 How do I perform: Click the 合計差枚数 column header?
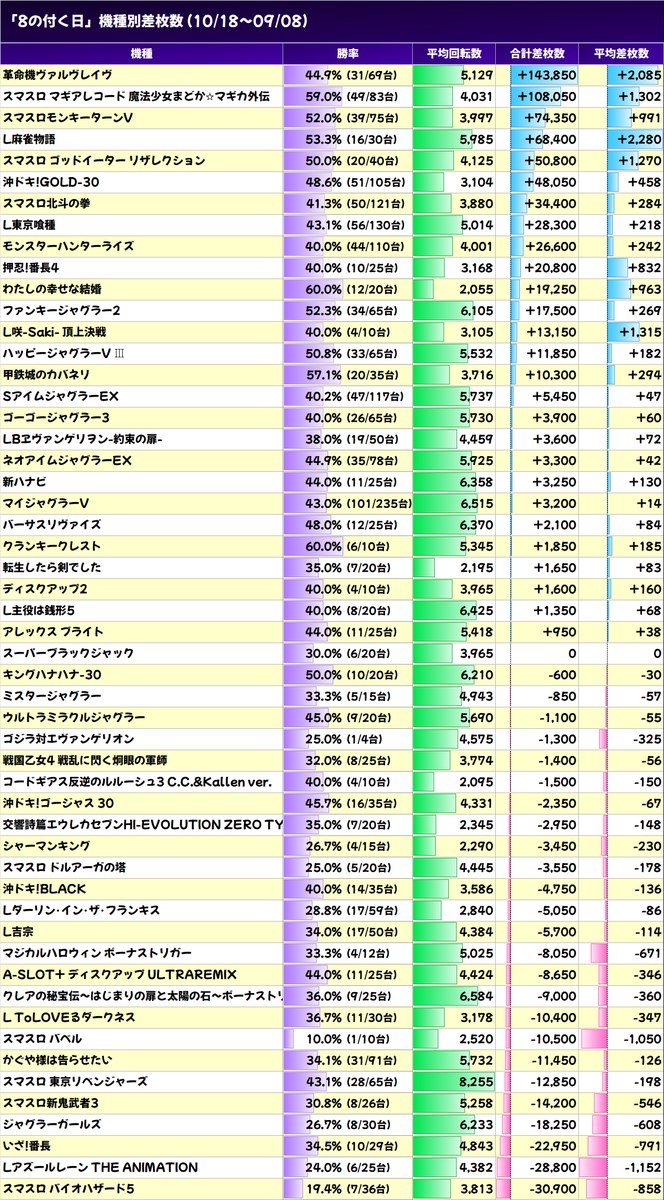coord(537,53)
